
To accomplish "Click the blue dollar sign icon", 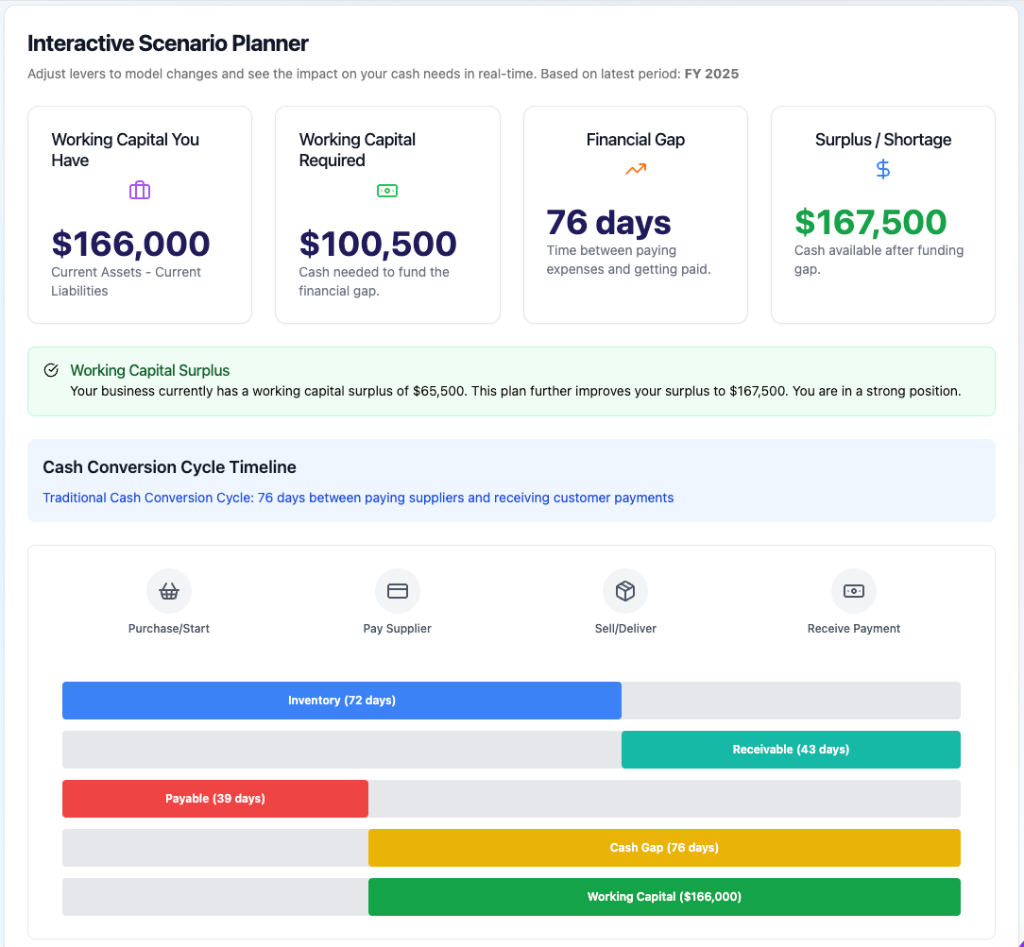I will pos(883,169).
